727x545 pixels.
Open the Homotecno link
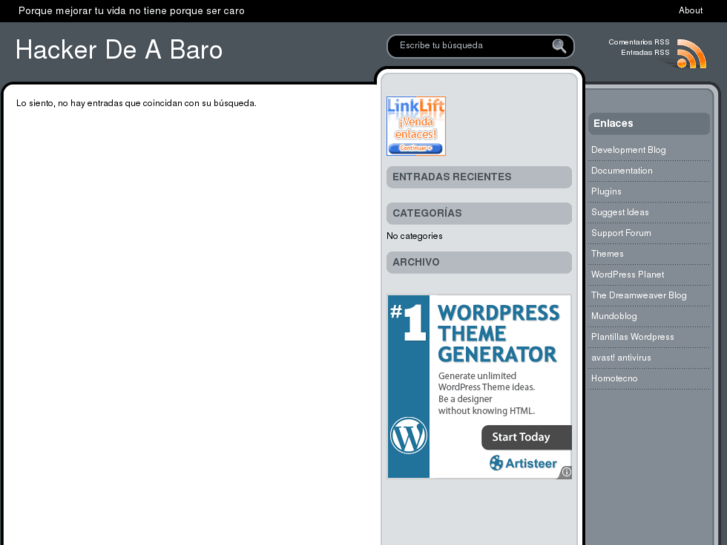point(614,378)
